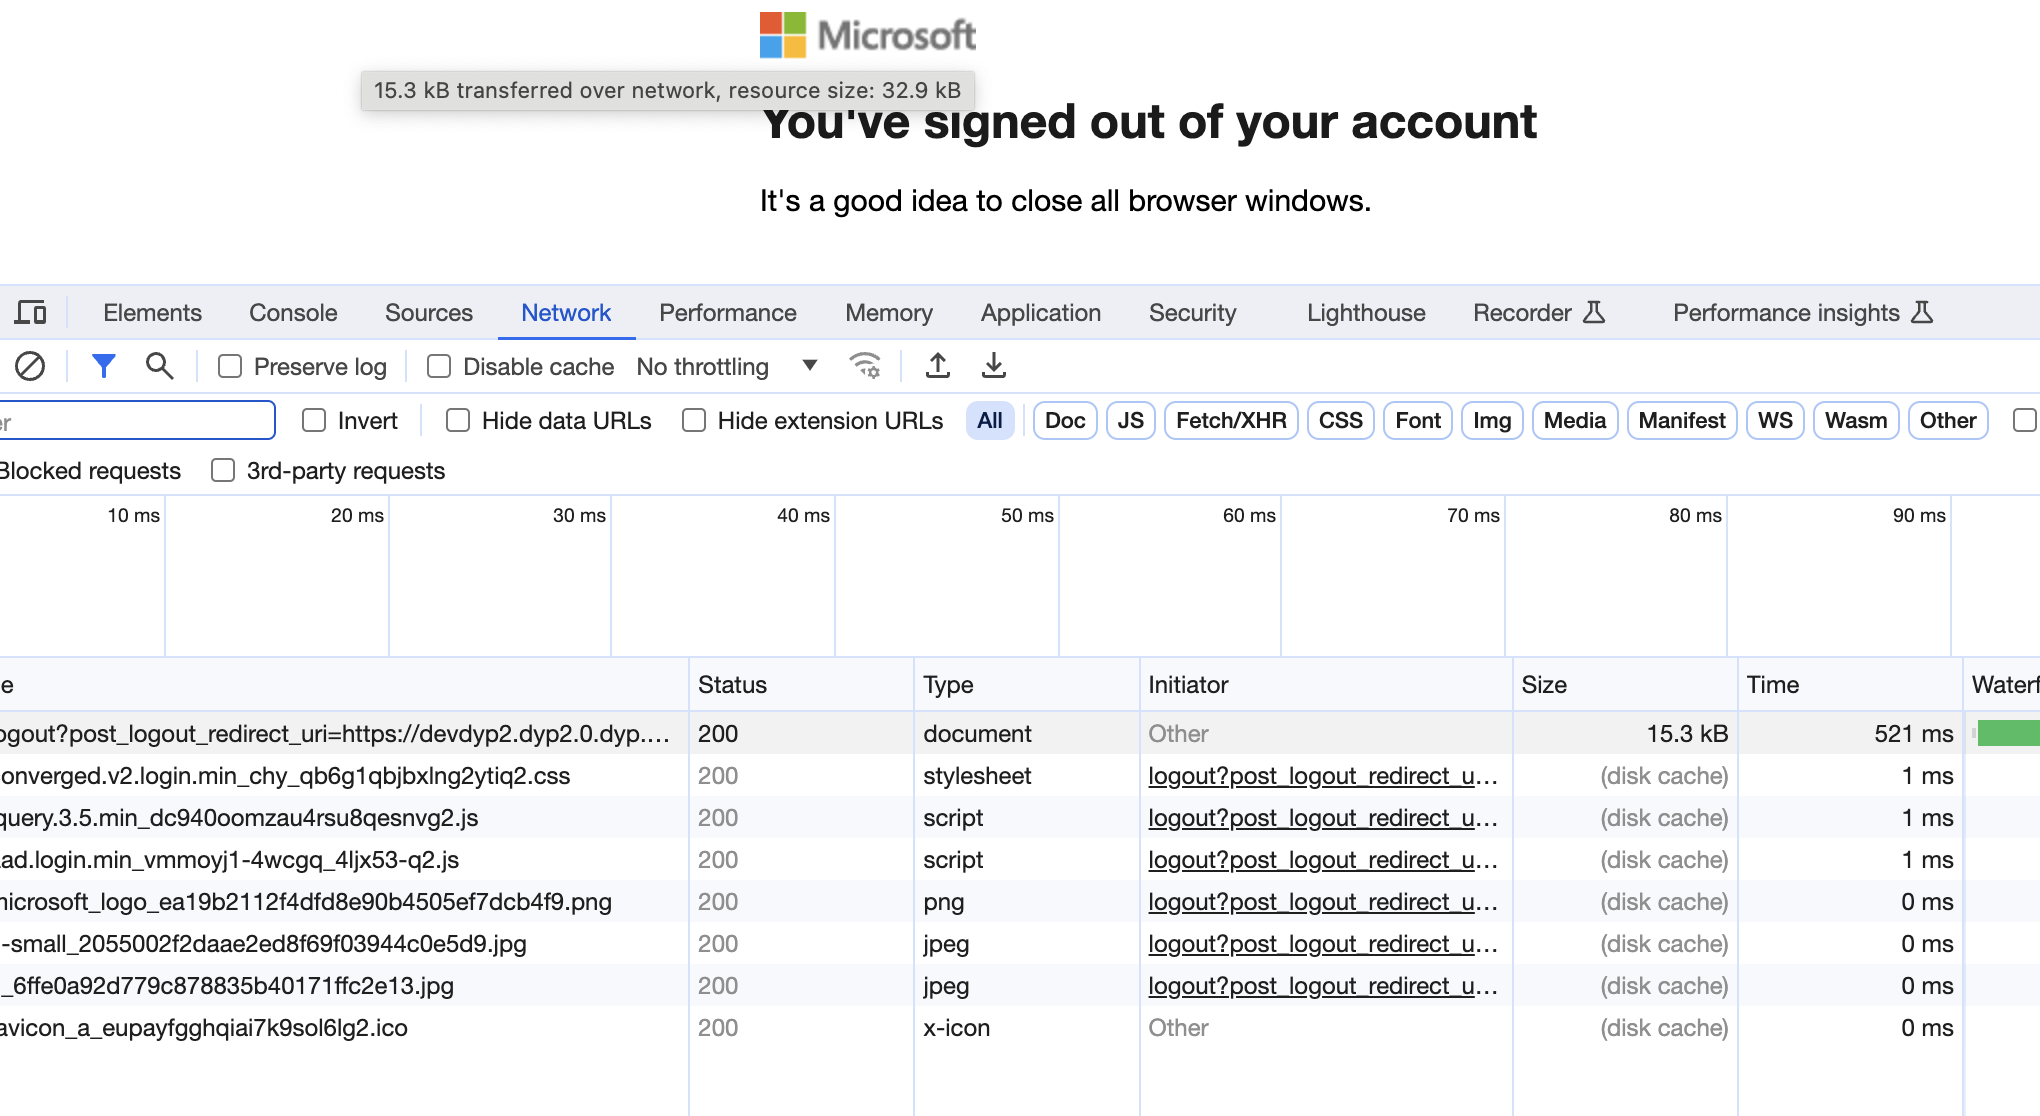Enable the Preserve log checkbox
Image resolution: width=2040 pixels, height=1116 pixels.
[x=230, y=367]
